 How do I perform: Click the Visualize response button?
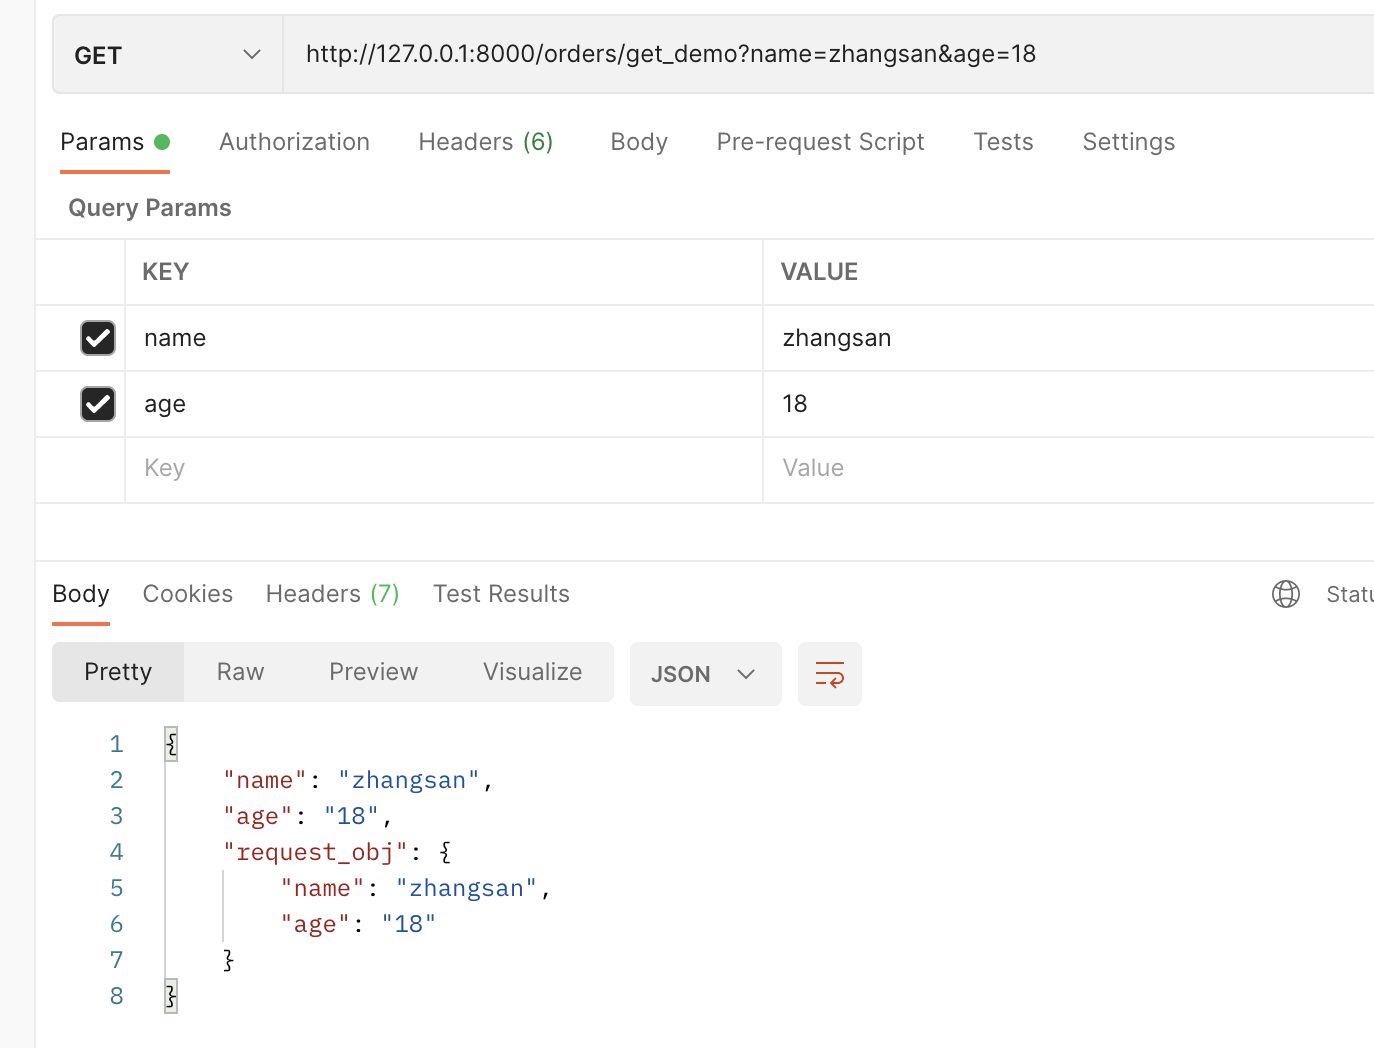tap(532, 671)
